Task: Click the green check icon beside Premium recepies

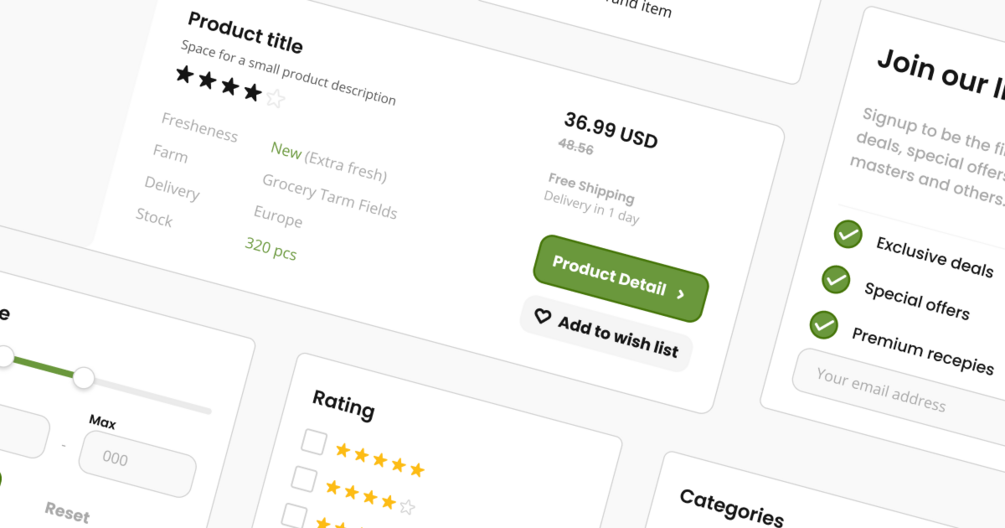Action: pyautogui.click(x=823, y=324)
